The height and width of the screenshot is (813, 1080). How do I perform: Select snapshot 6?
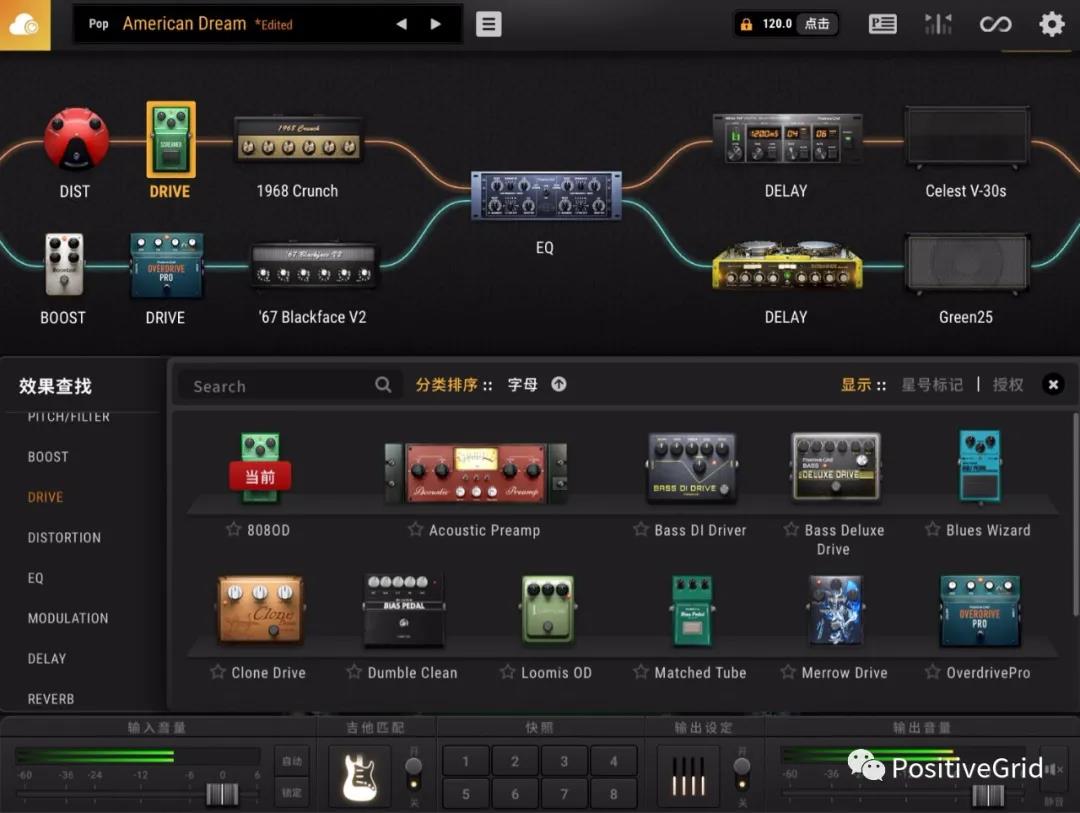(x=515, y=794)
